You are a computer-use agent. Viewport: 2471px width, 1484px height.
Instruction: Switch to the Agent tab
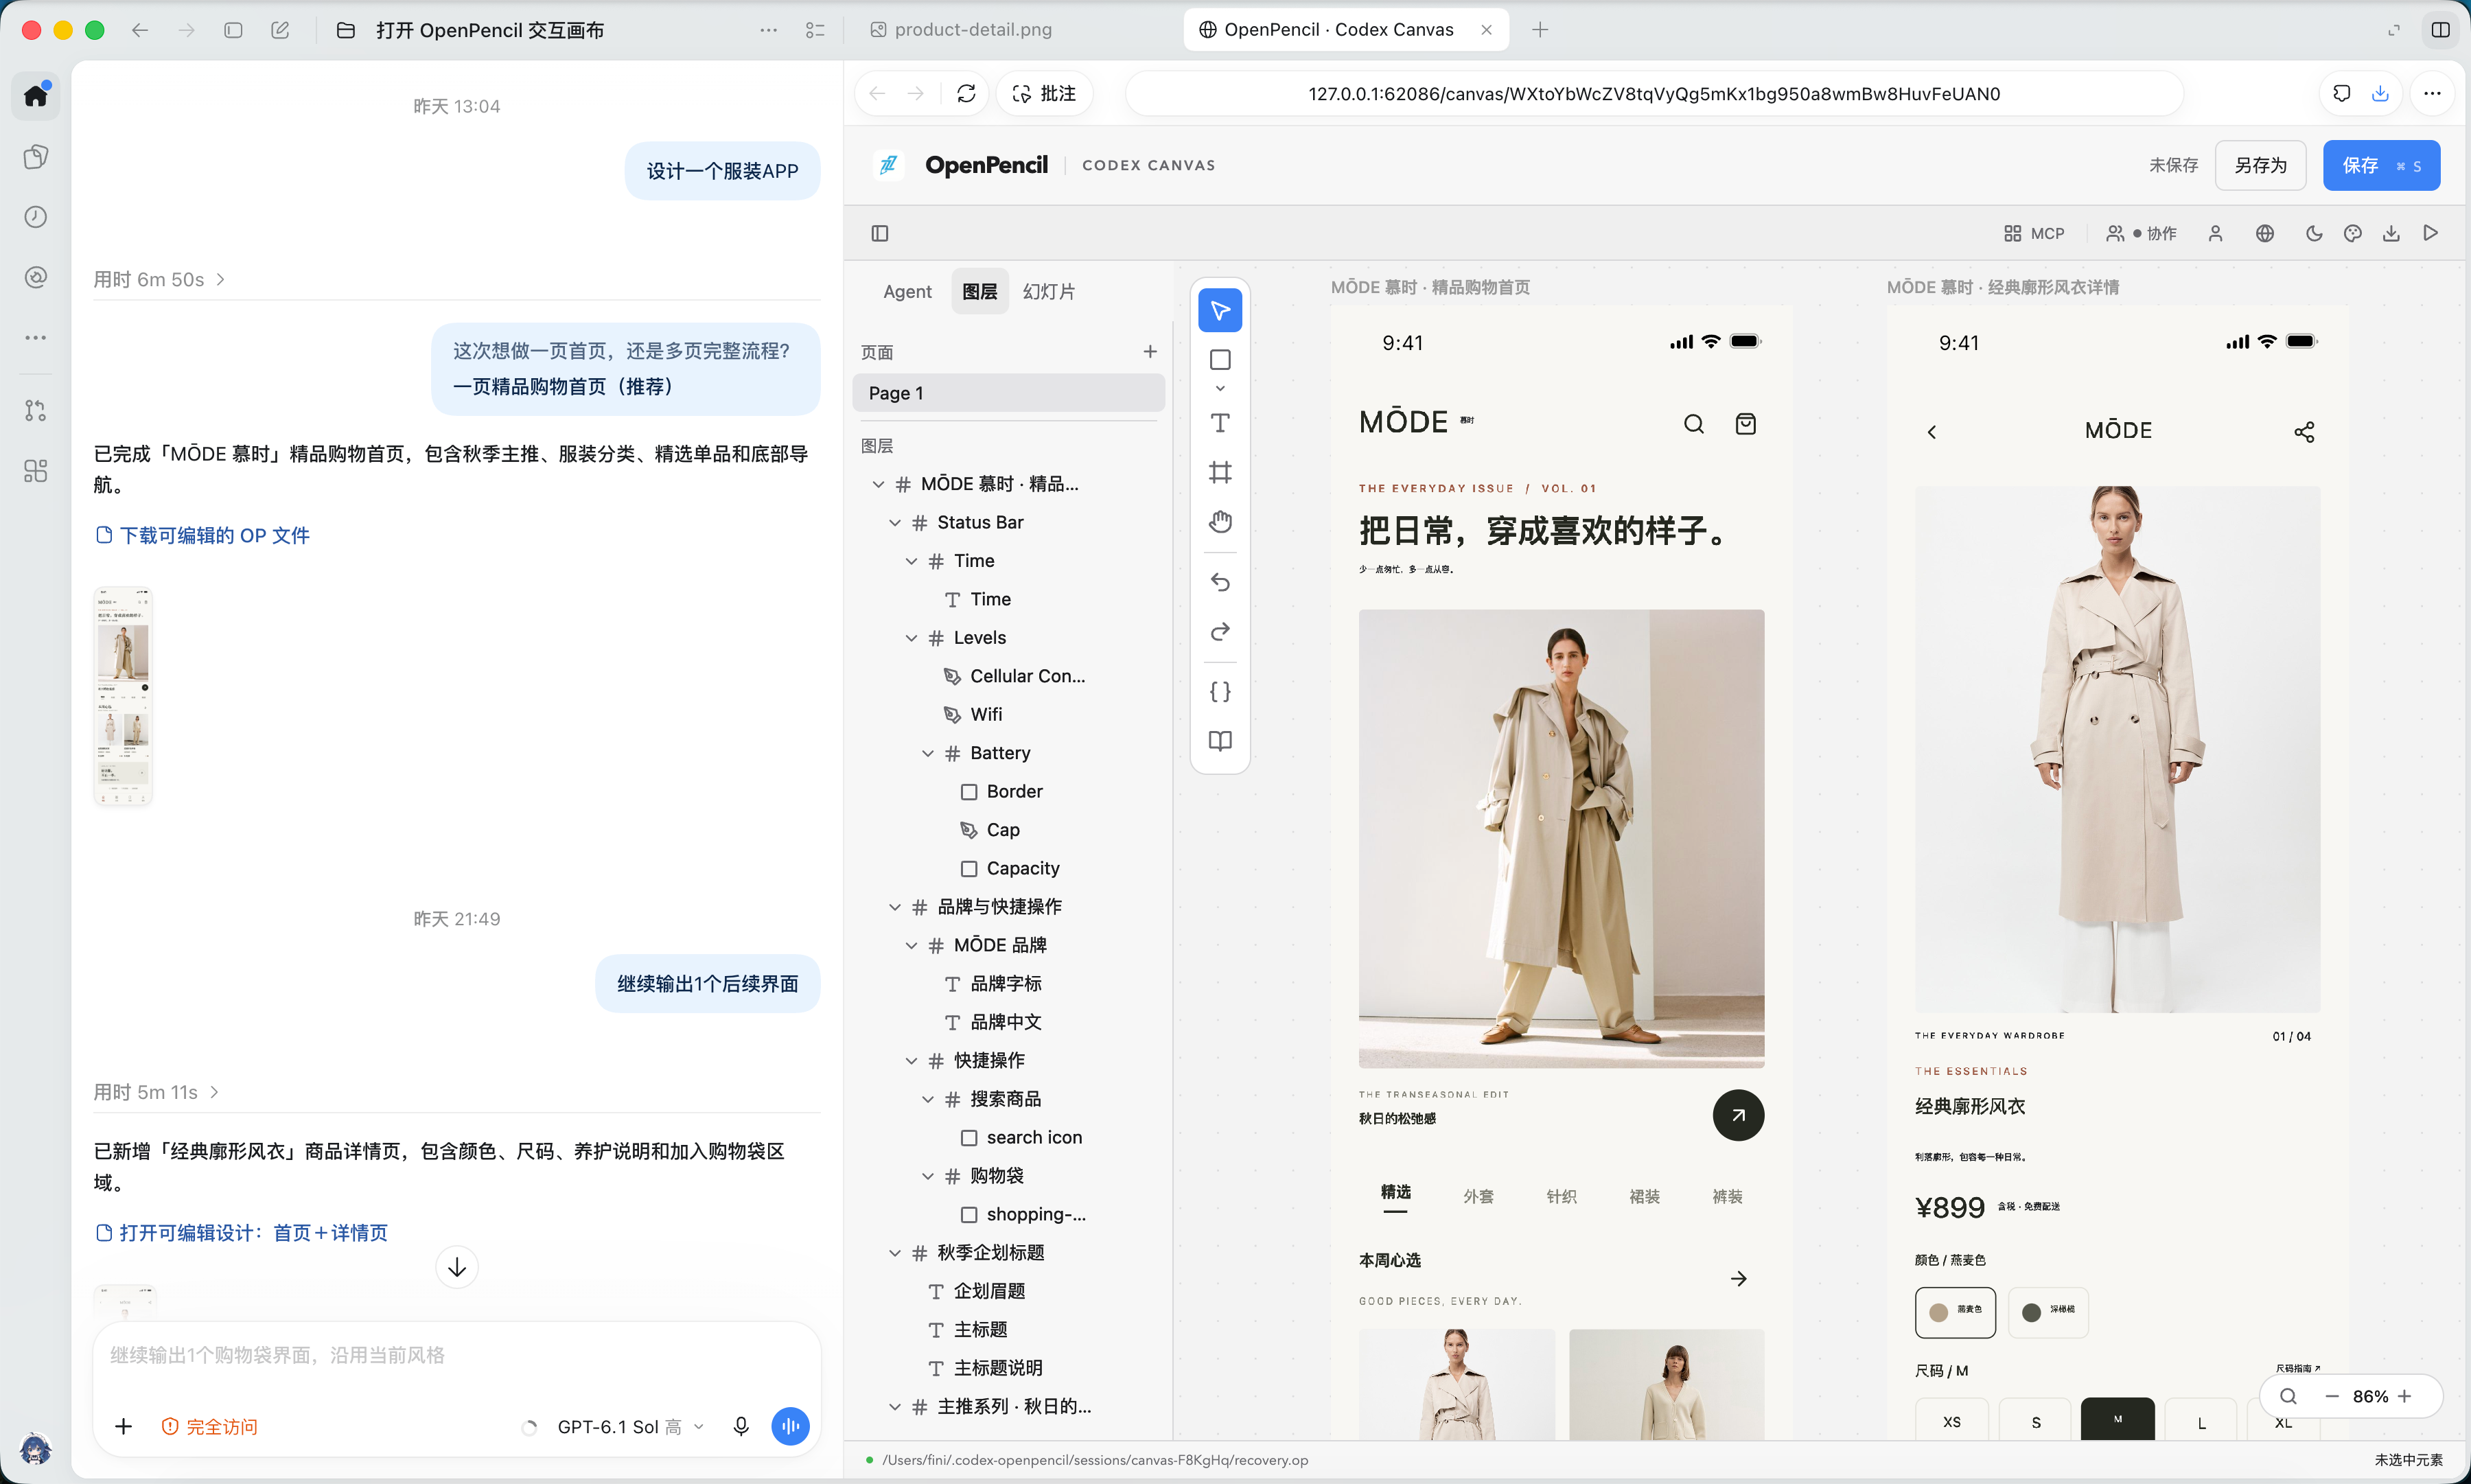point(907,291)
